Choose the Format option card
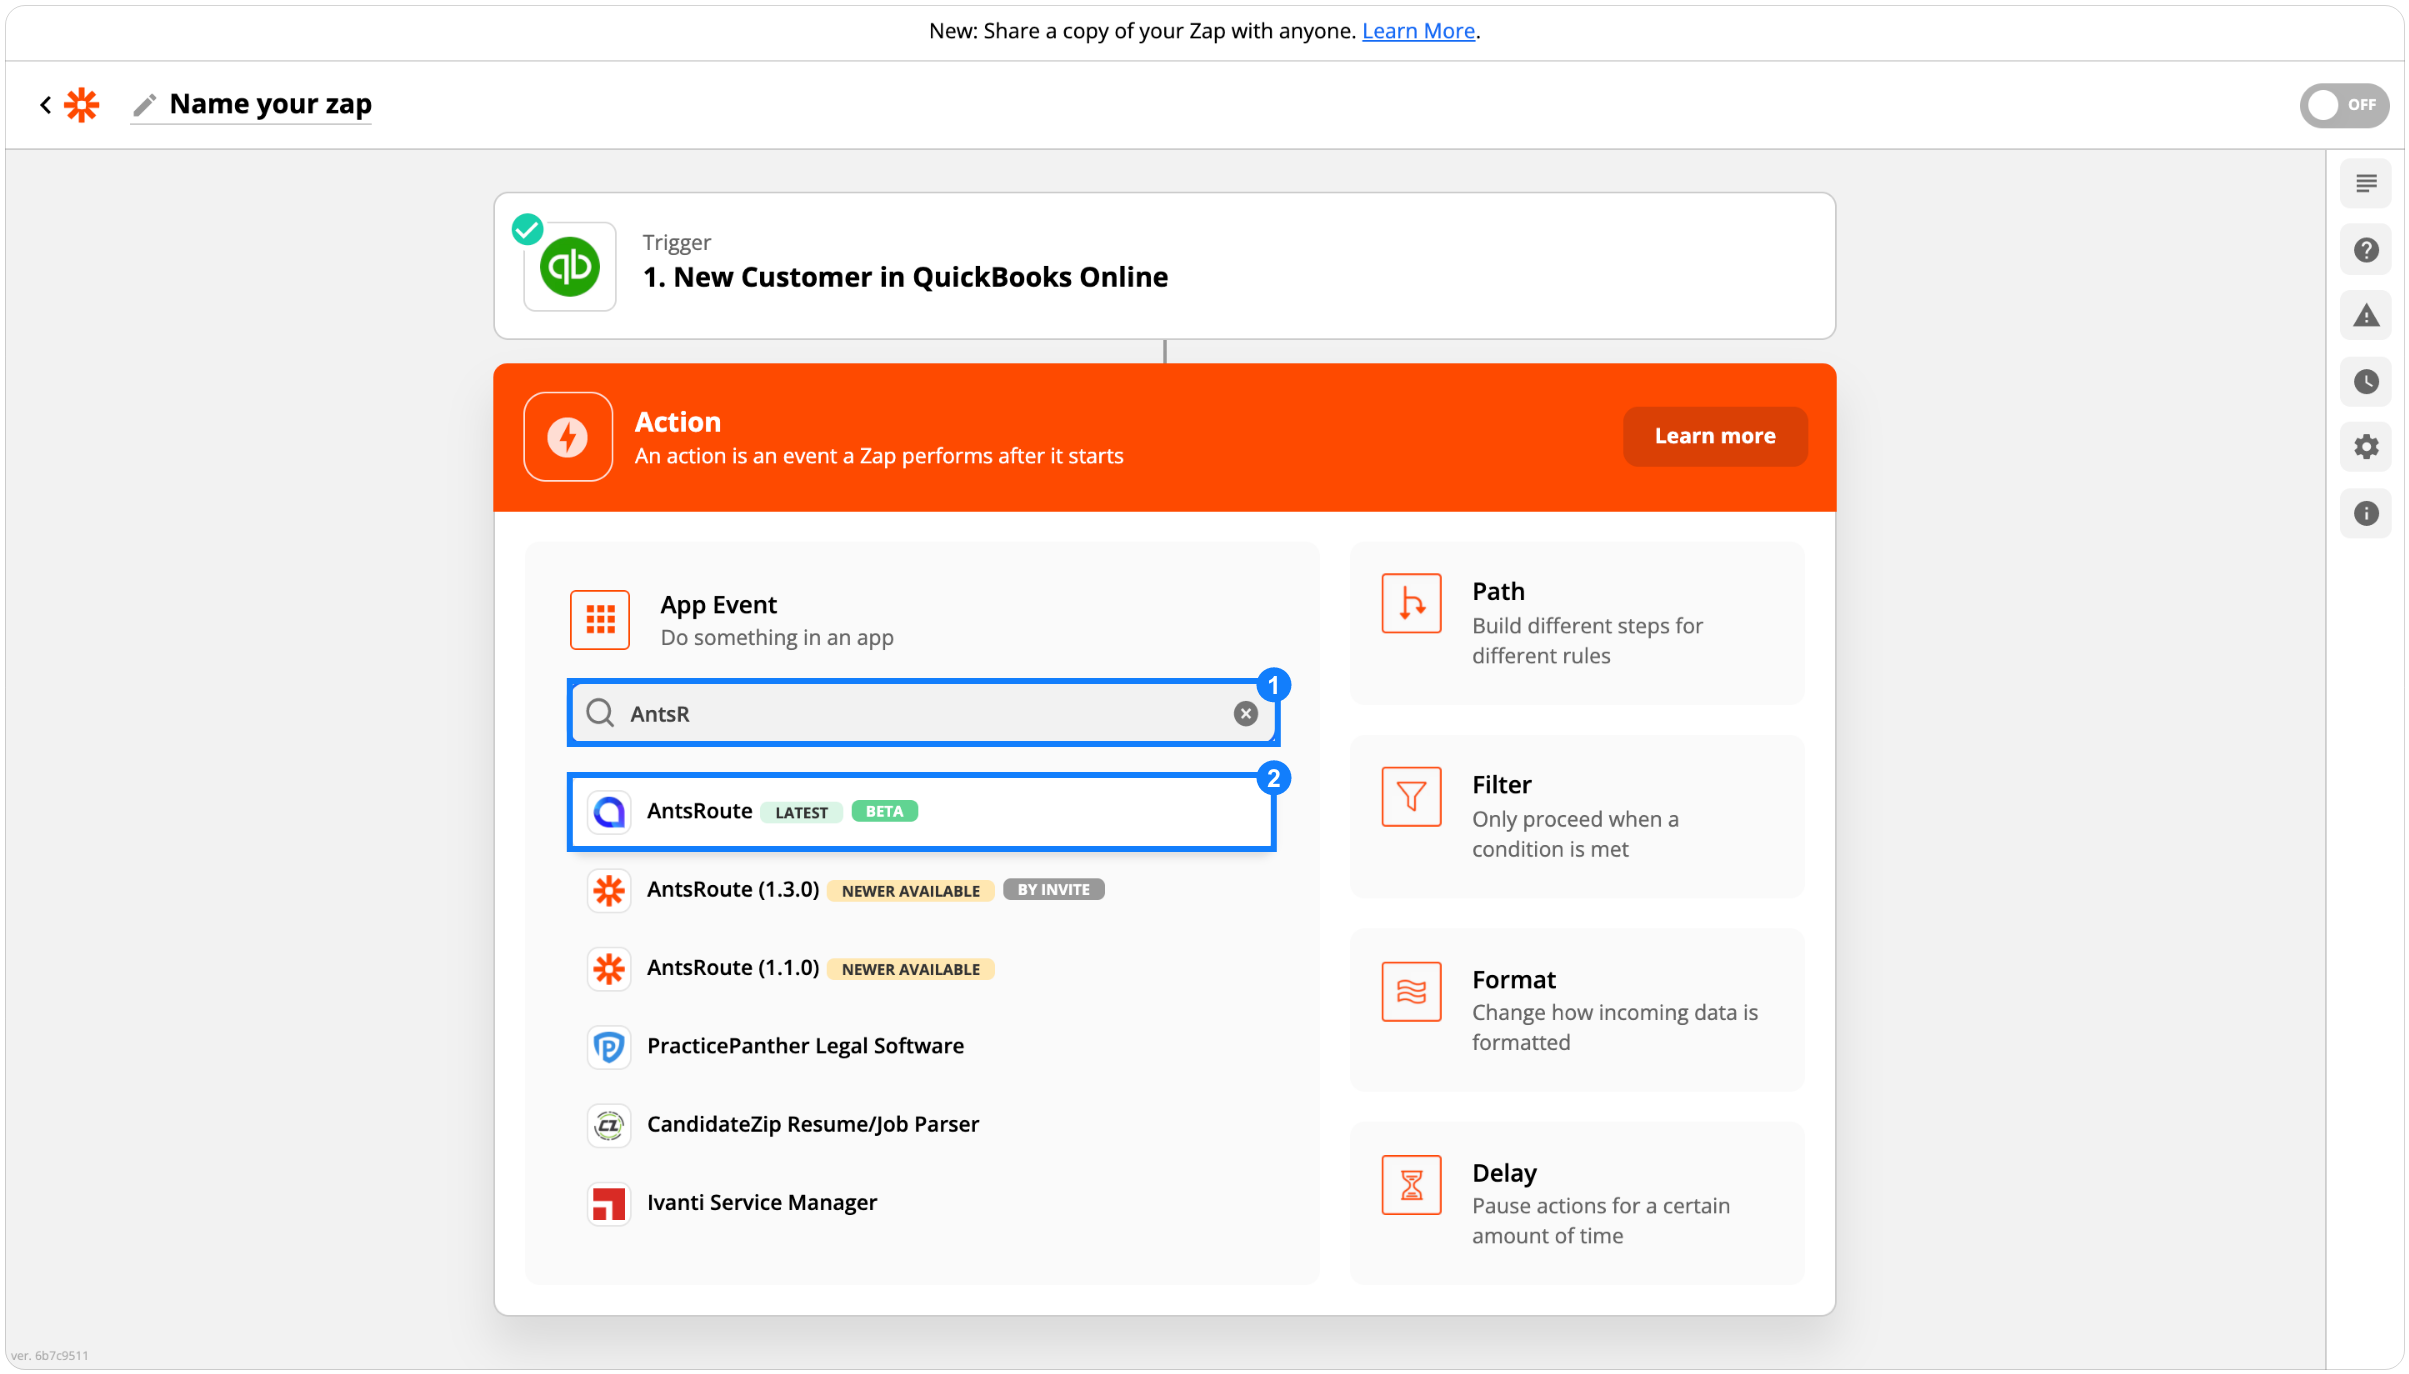This screenshot has height=1374, width=2409. pos(1577,1010)
